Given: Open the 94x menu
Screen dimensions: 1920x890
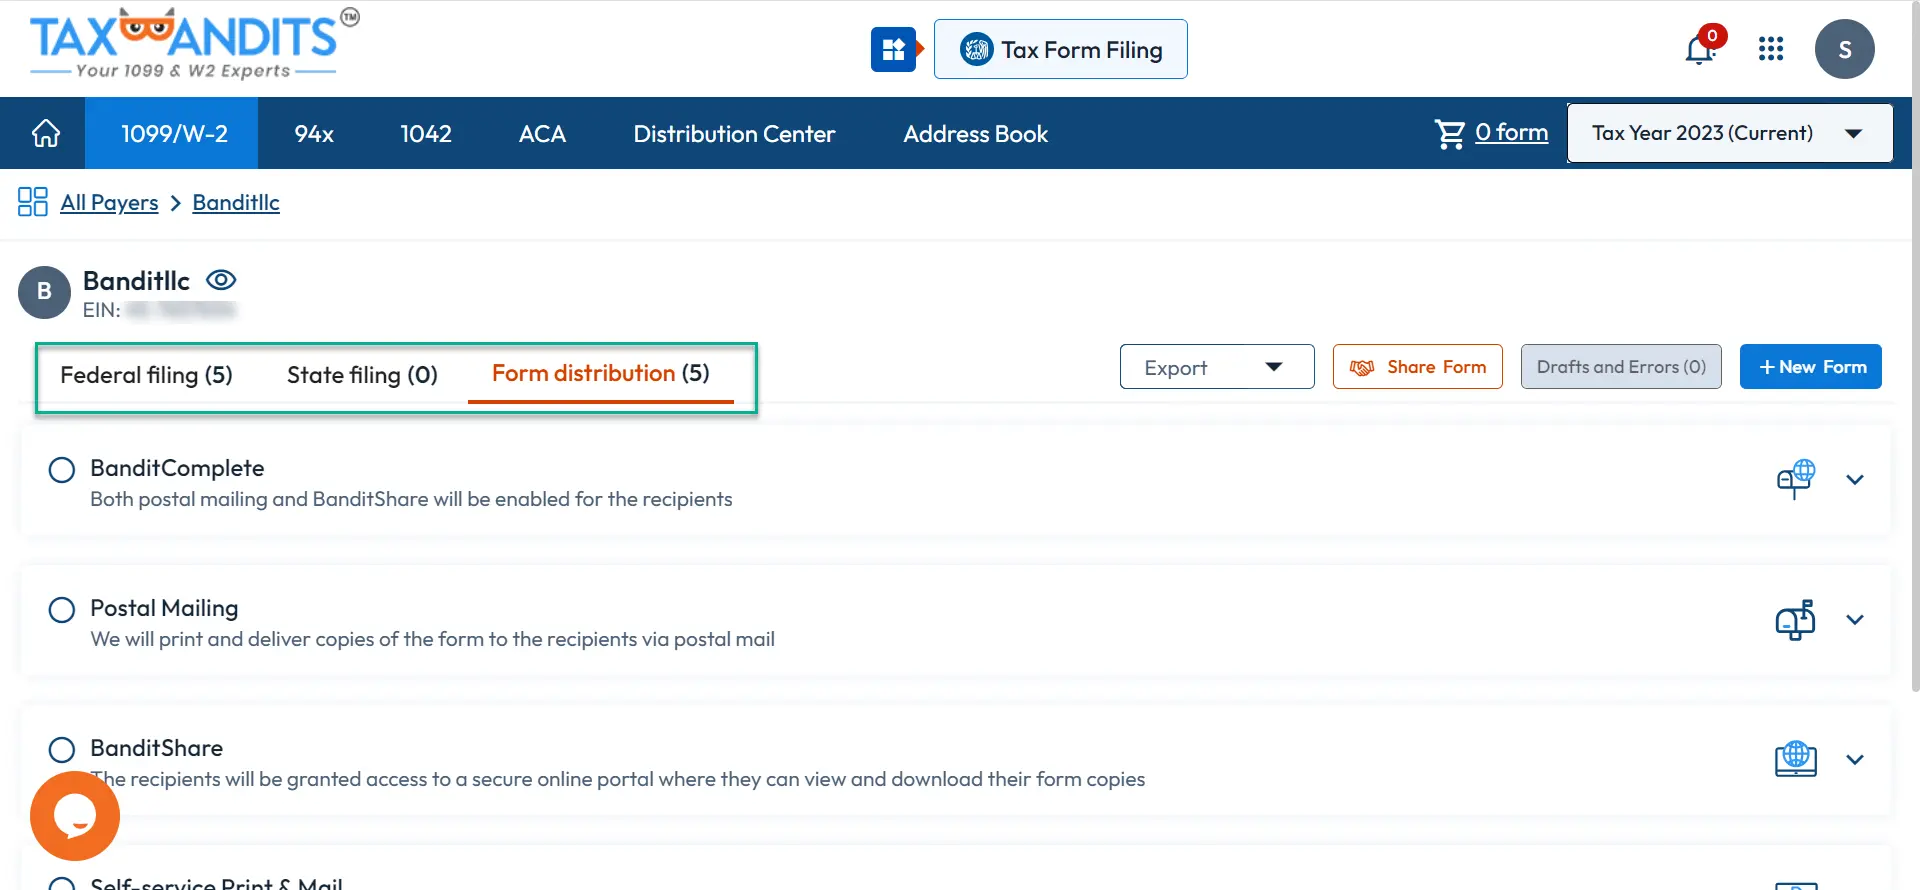Looking at the screenshot, I should 314,133.
